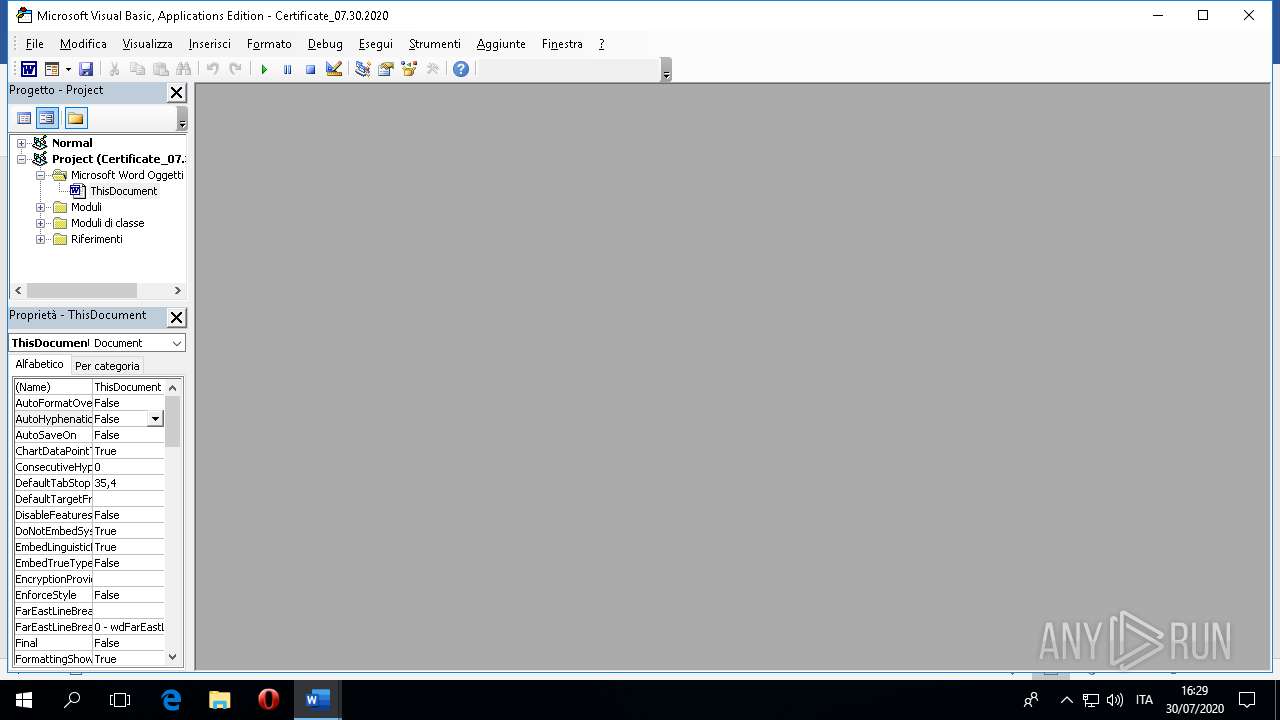
Task: Click the Break pause icon
Action: coord(287,69)
